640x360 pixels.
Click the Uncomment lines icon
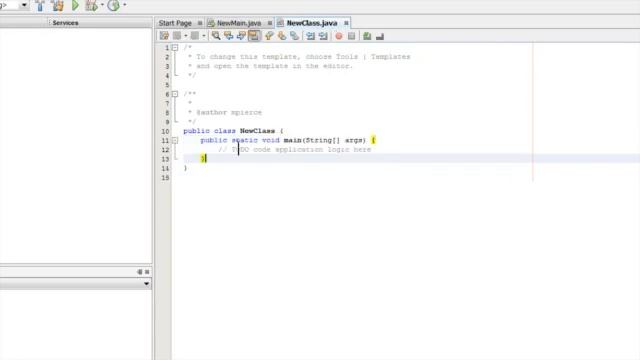380,37
